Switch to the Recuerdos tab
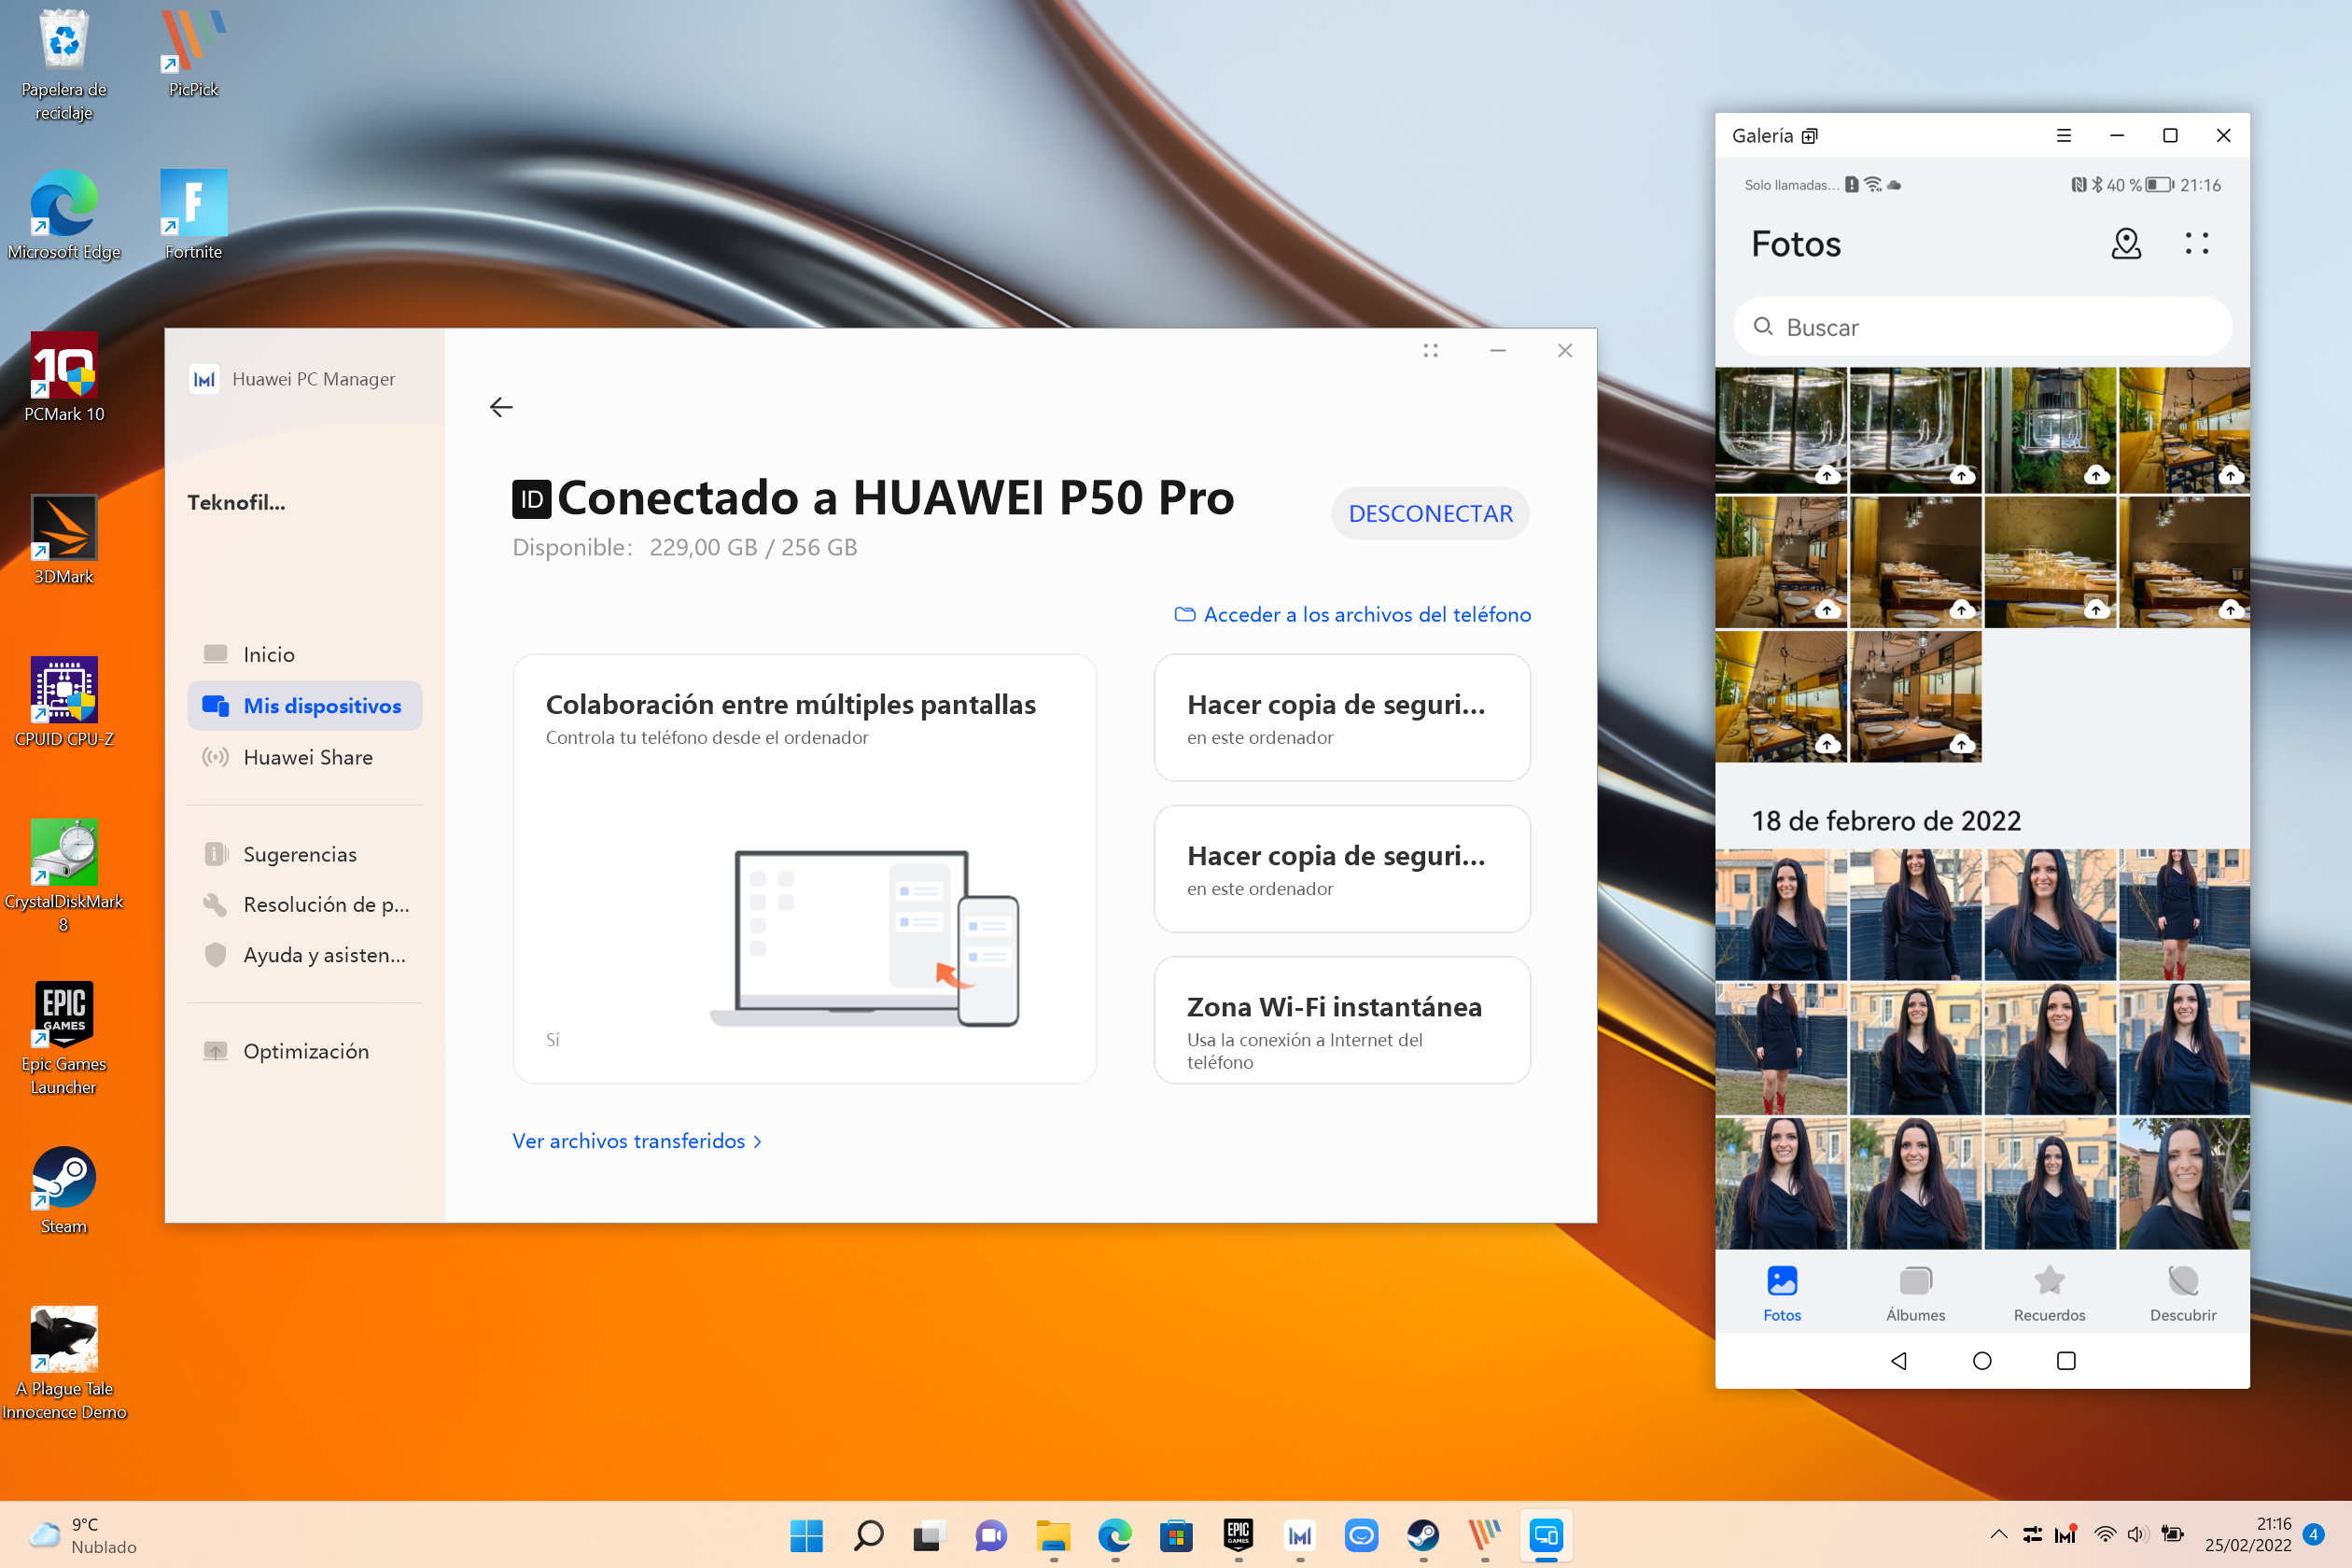This screenshot has width=2352, height=1568. tap(2049, 1293)
